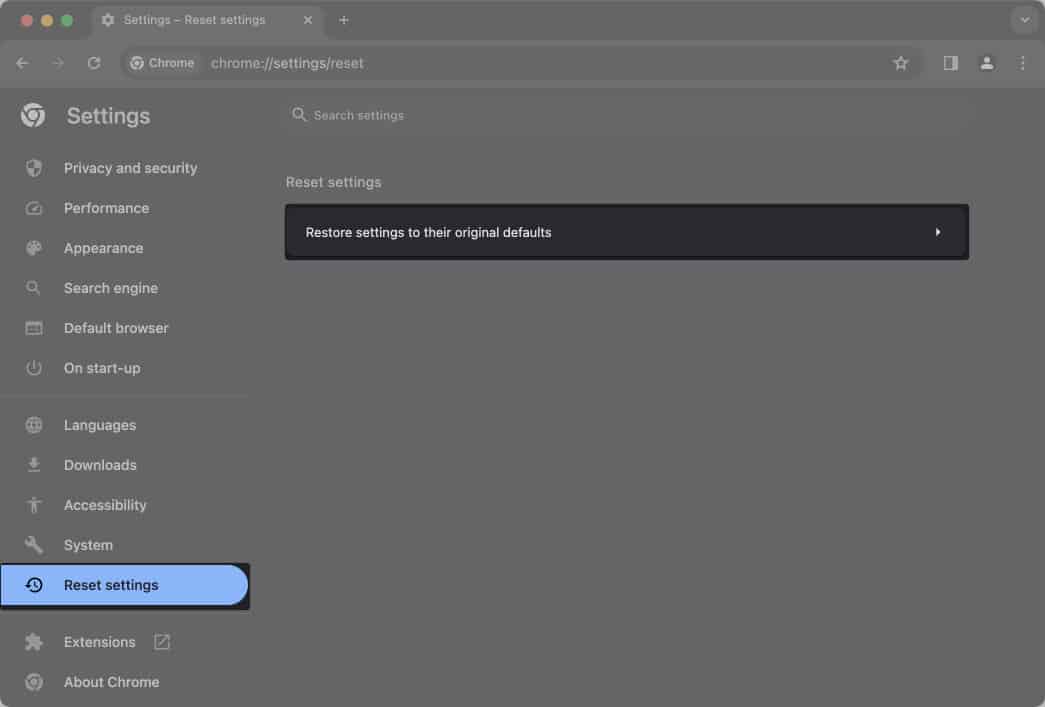Click the Downloads arrow icon
This screenshot has height=707, width=1045.
coord(34,465)
